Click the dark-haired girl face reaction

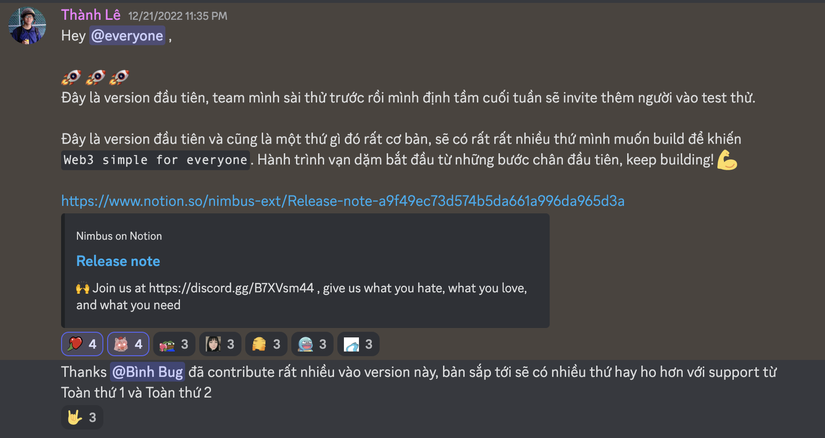coord(220,344)
